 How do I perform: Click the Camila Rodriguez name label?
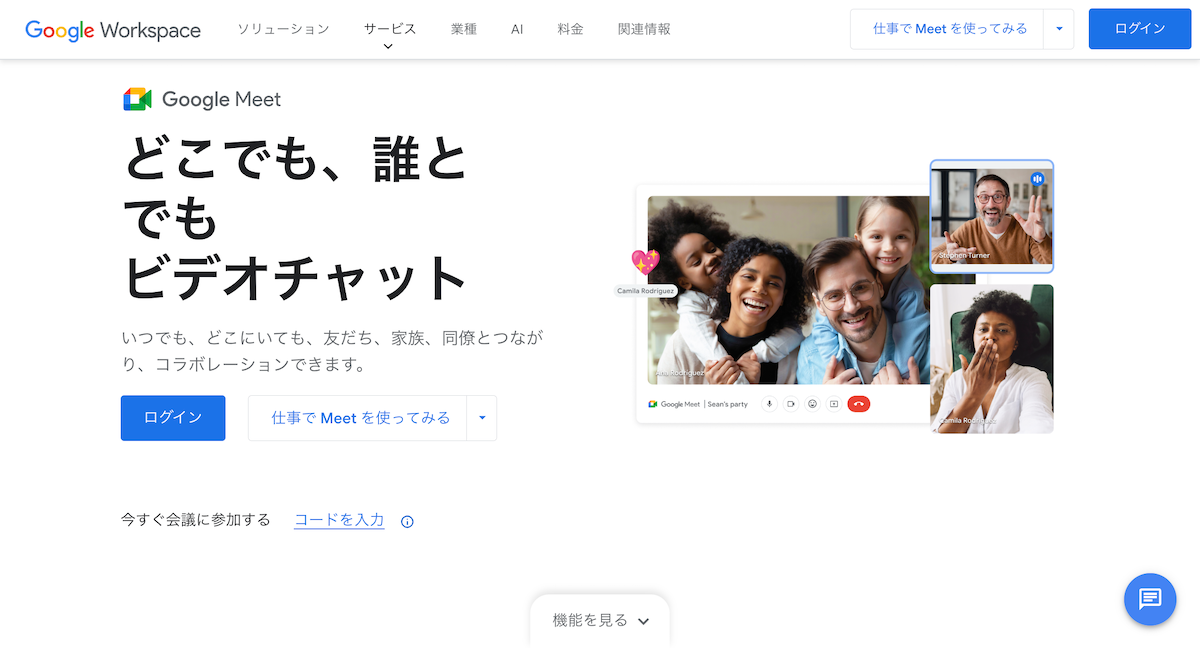pos(646,291)
